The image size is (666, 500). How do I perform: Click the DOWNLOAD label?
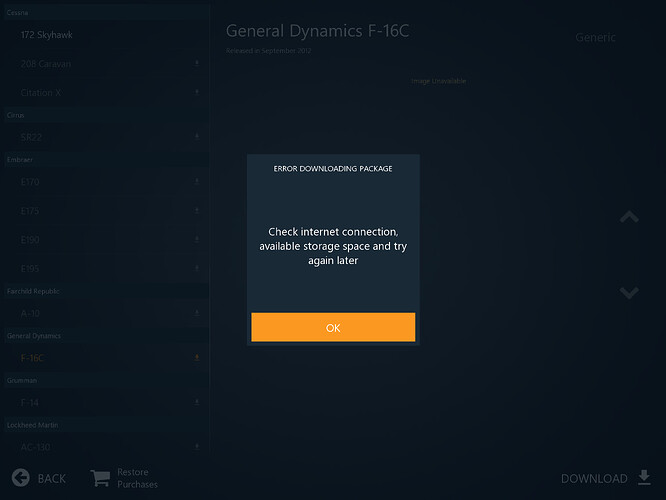point(594,479)
